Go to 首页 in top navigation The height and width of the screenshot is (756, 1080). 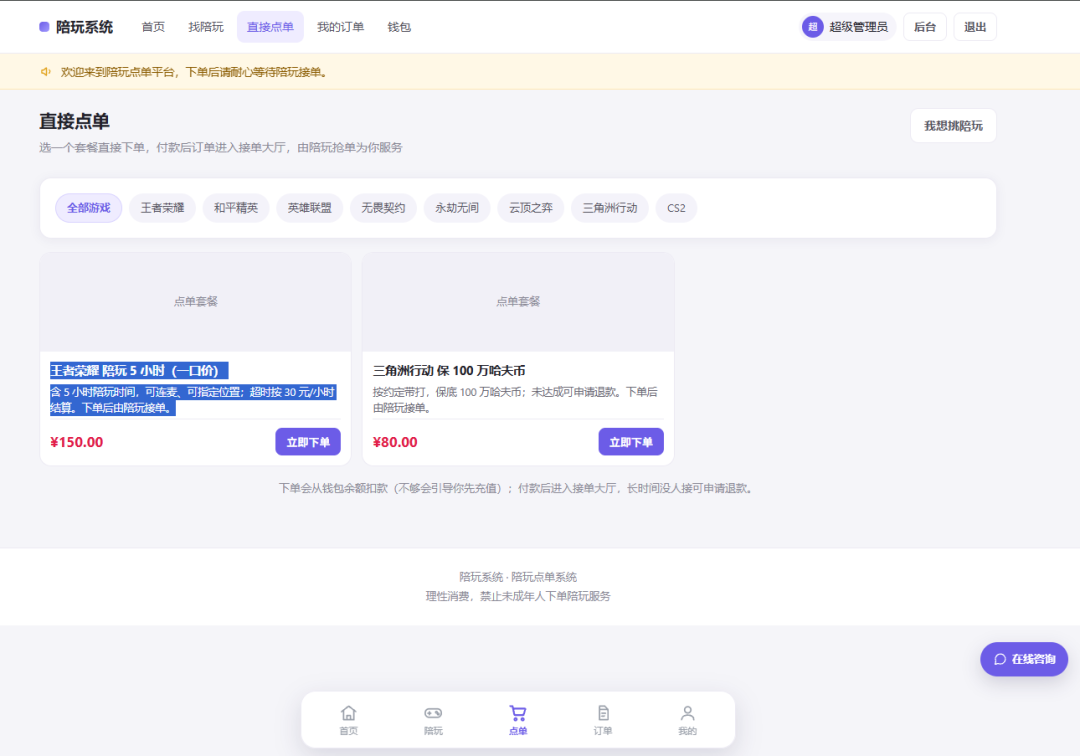coord(153,27)
